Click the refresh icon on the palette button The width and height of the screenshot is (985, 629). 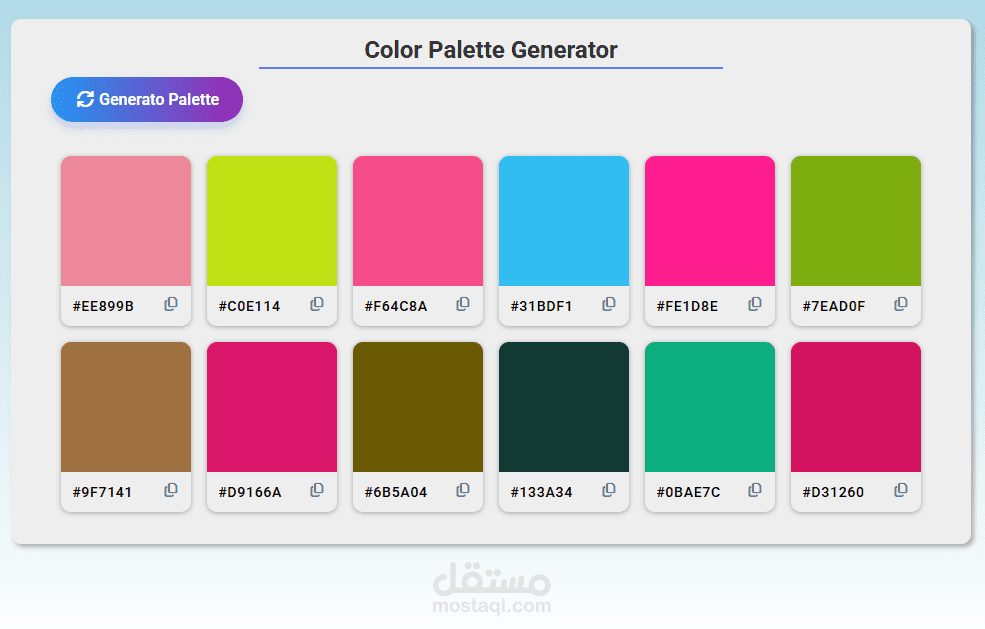click(x=86, y=99)
